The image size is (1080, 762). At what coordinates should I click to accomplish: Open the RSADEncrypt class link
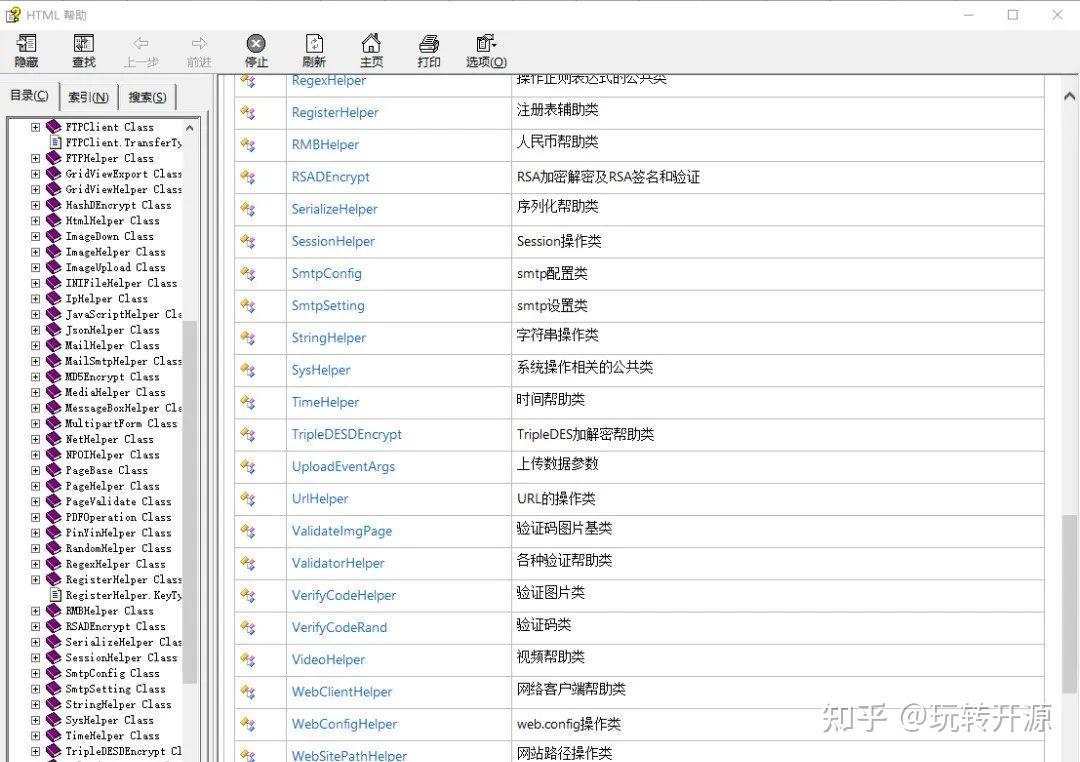pyautogui.click(x=331, y=177)
